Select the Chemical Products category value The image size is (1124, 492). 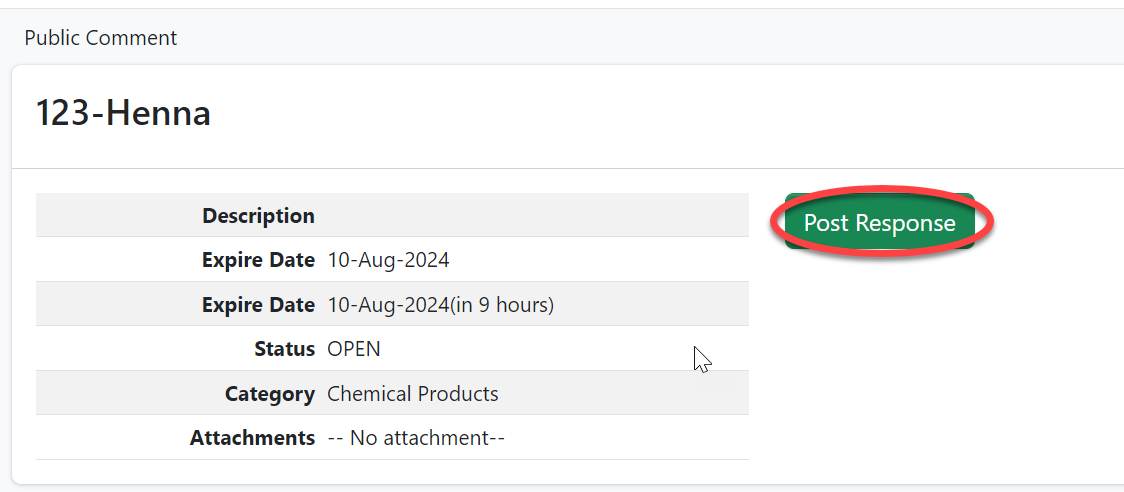tap(413, 394)
